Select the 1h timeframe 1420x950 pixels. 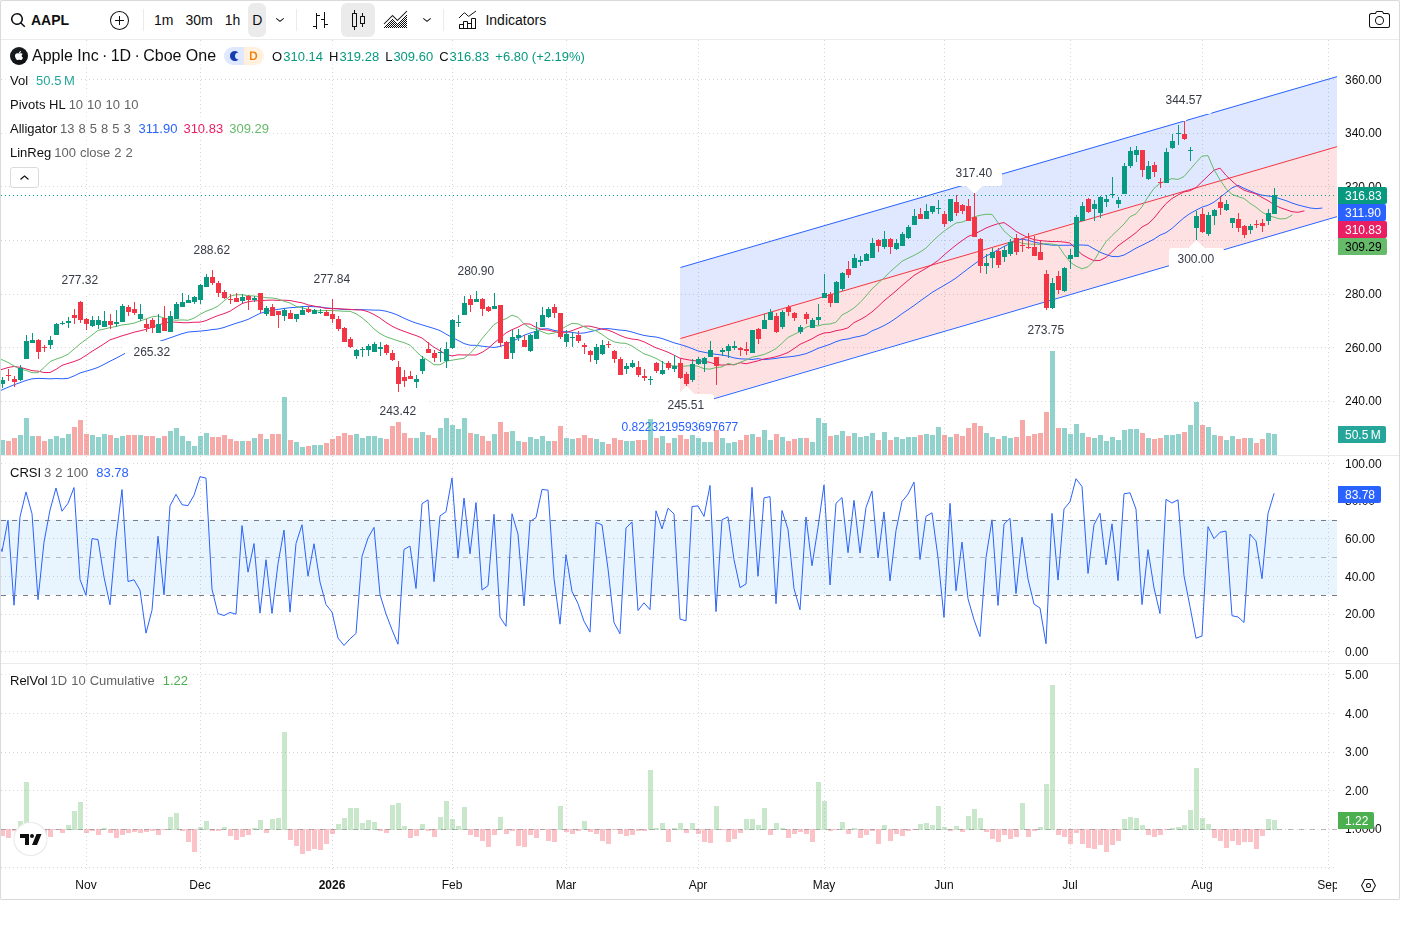(233, 20)
